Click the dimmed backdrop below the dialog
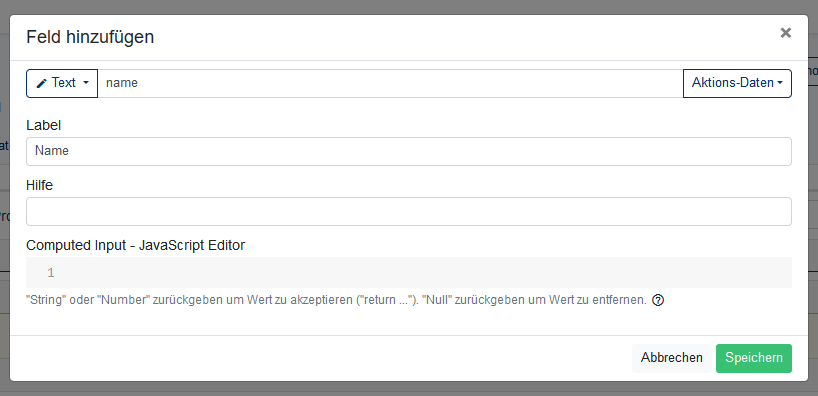818x396 pixels. click(409, 389)
